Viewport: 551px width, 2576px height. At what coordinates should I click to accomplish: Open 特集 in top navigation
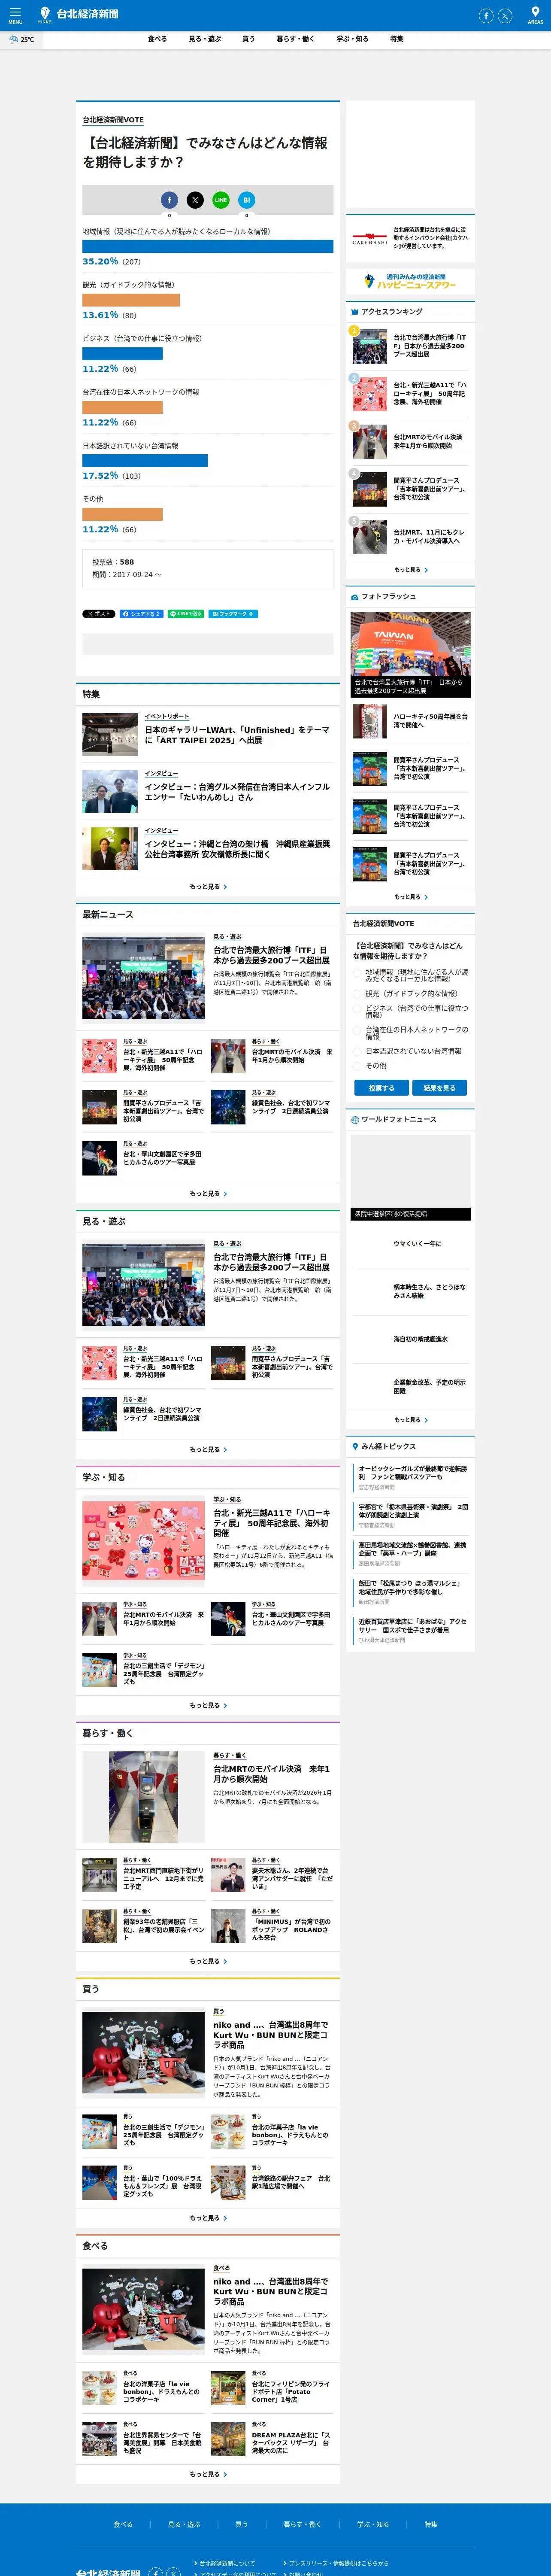397,39
